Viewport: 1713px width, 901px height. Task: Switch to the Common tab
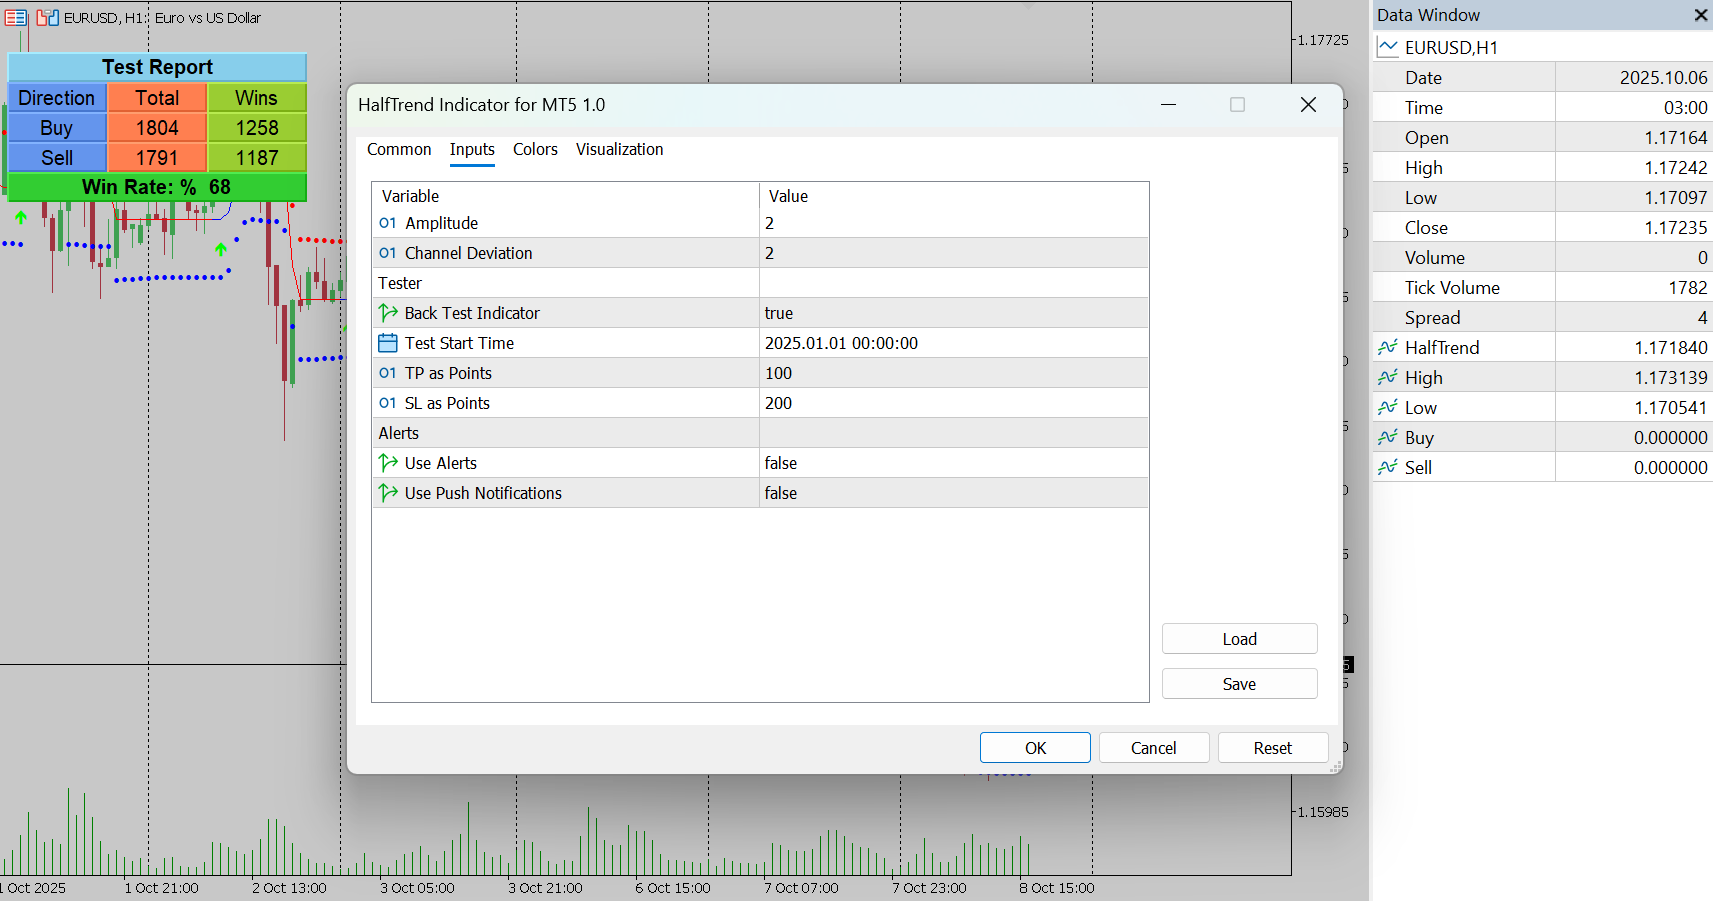tap(399, 149)
